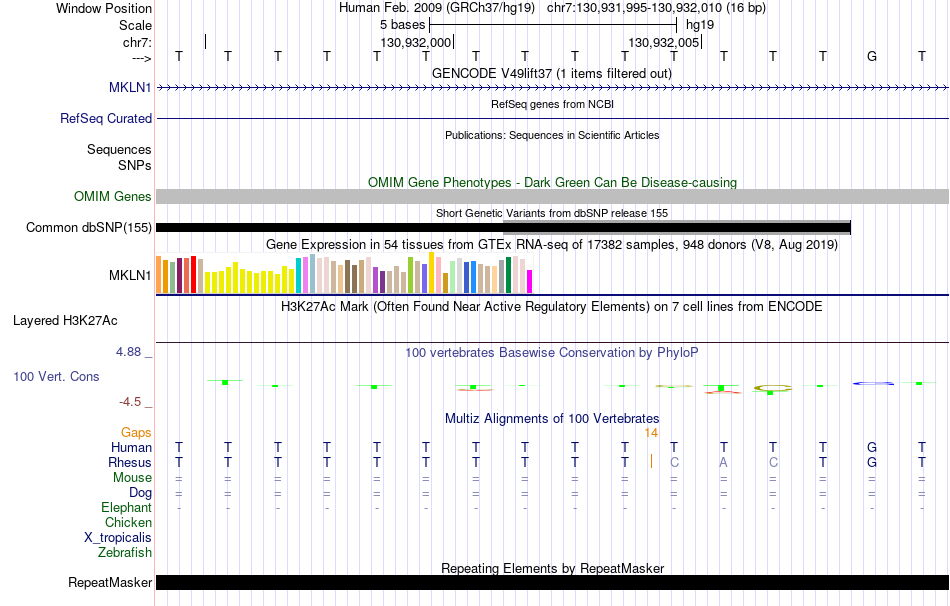Open the GENCODE V49lift37 track title
The width and height of the screenshot is (950, 606).
click(552, 73)
